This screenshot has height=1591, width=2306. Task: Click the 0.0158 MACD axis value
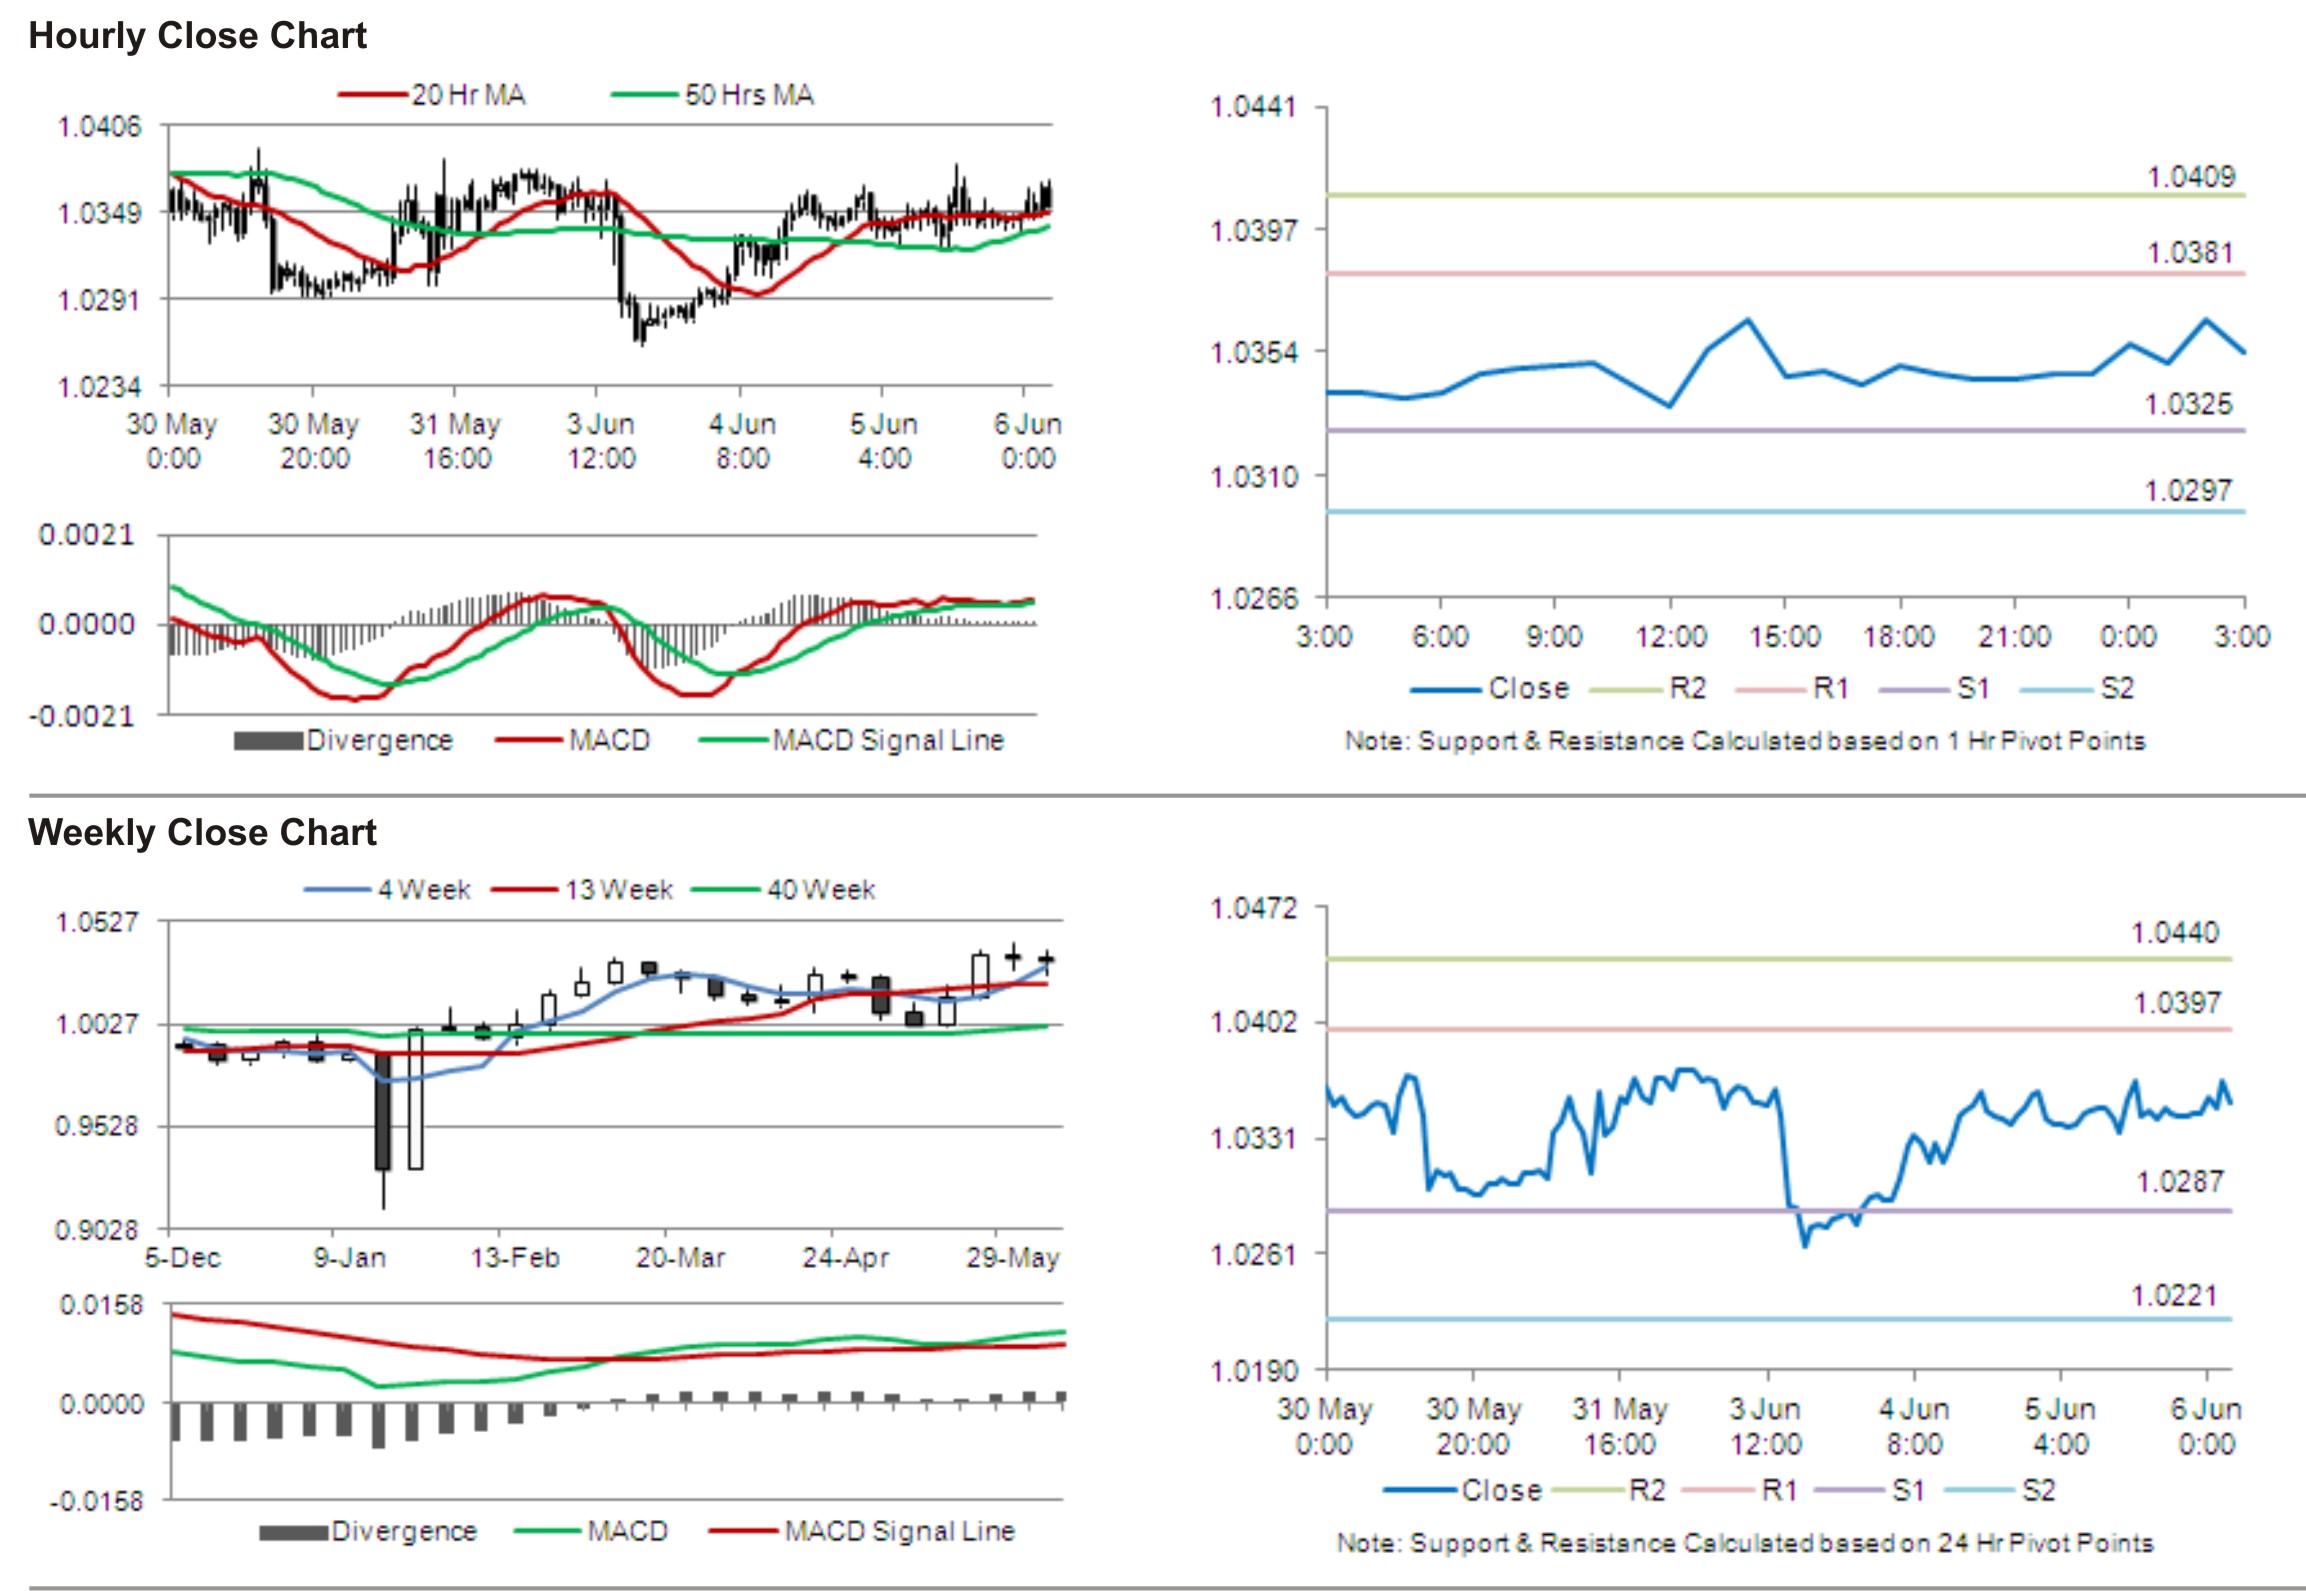pos(101,1306)
